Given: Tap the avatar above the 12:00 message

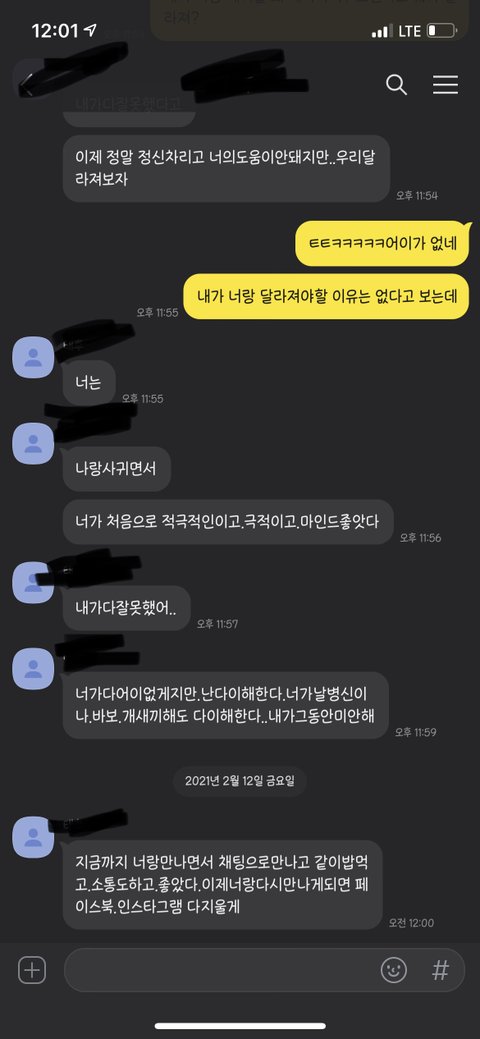Looking at the screenshot, I should click(33, 837).
